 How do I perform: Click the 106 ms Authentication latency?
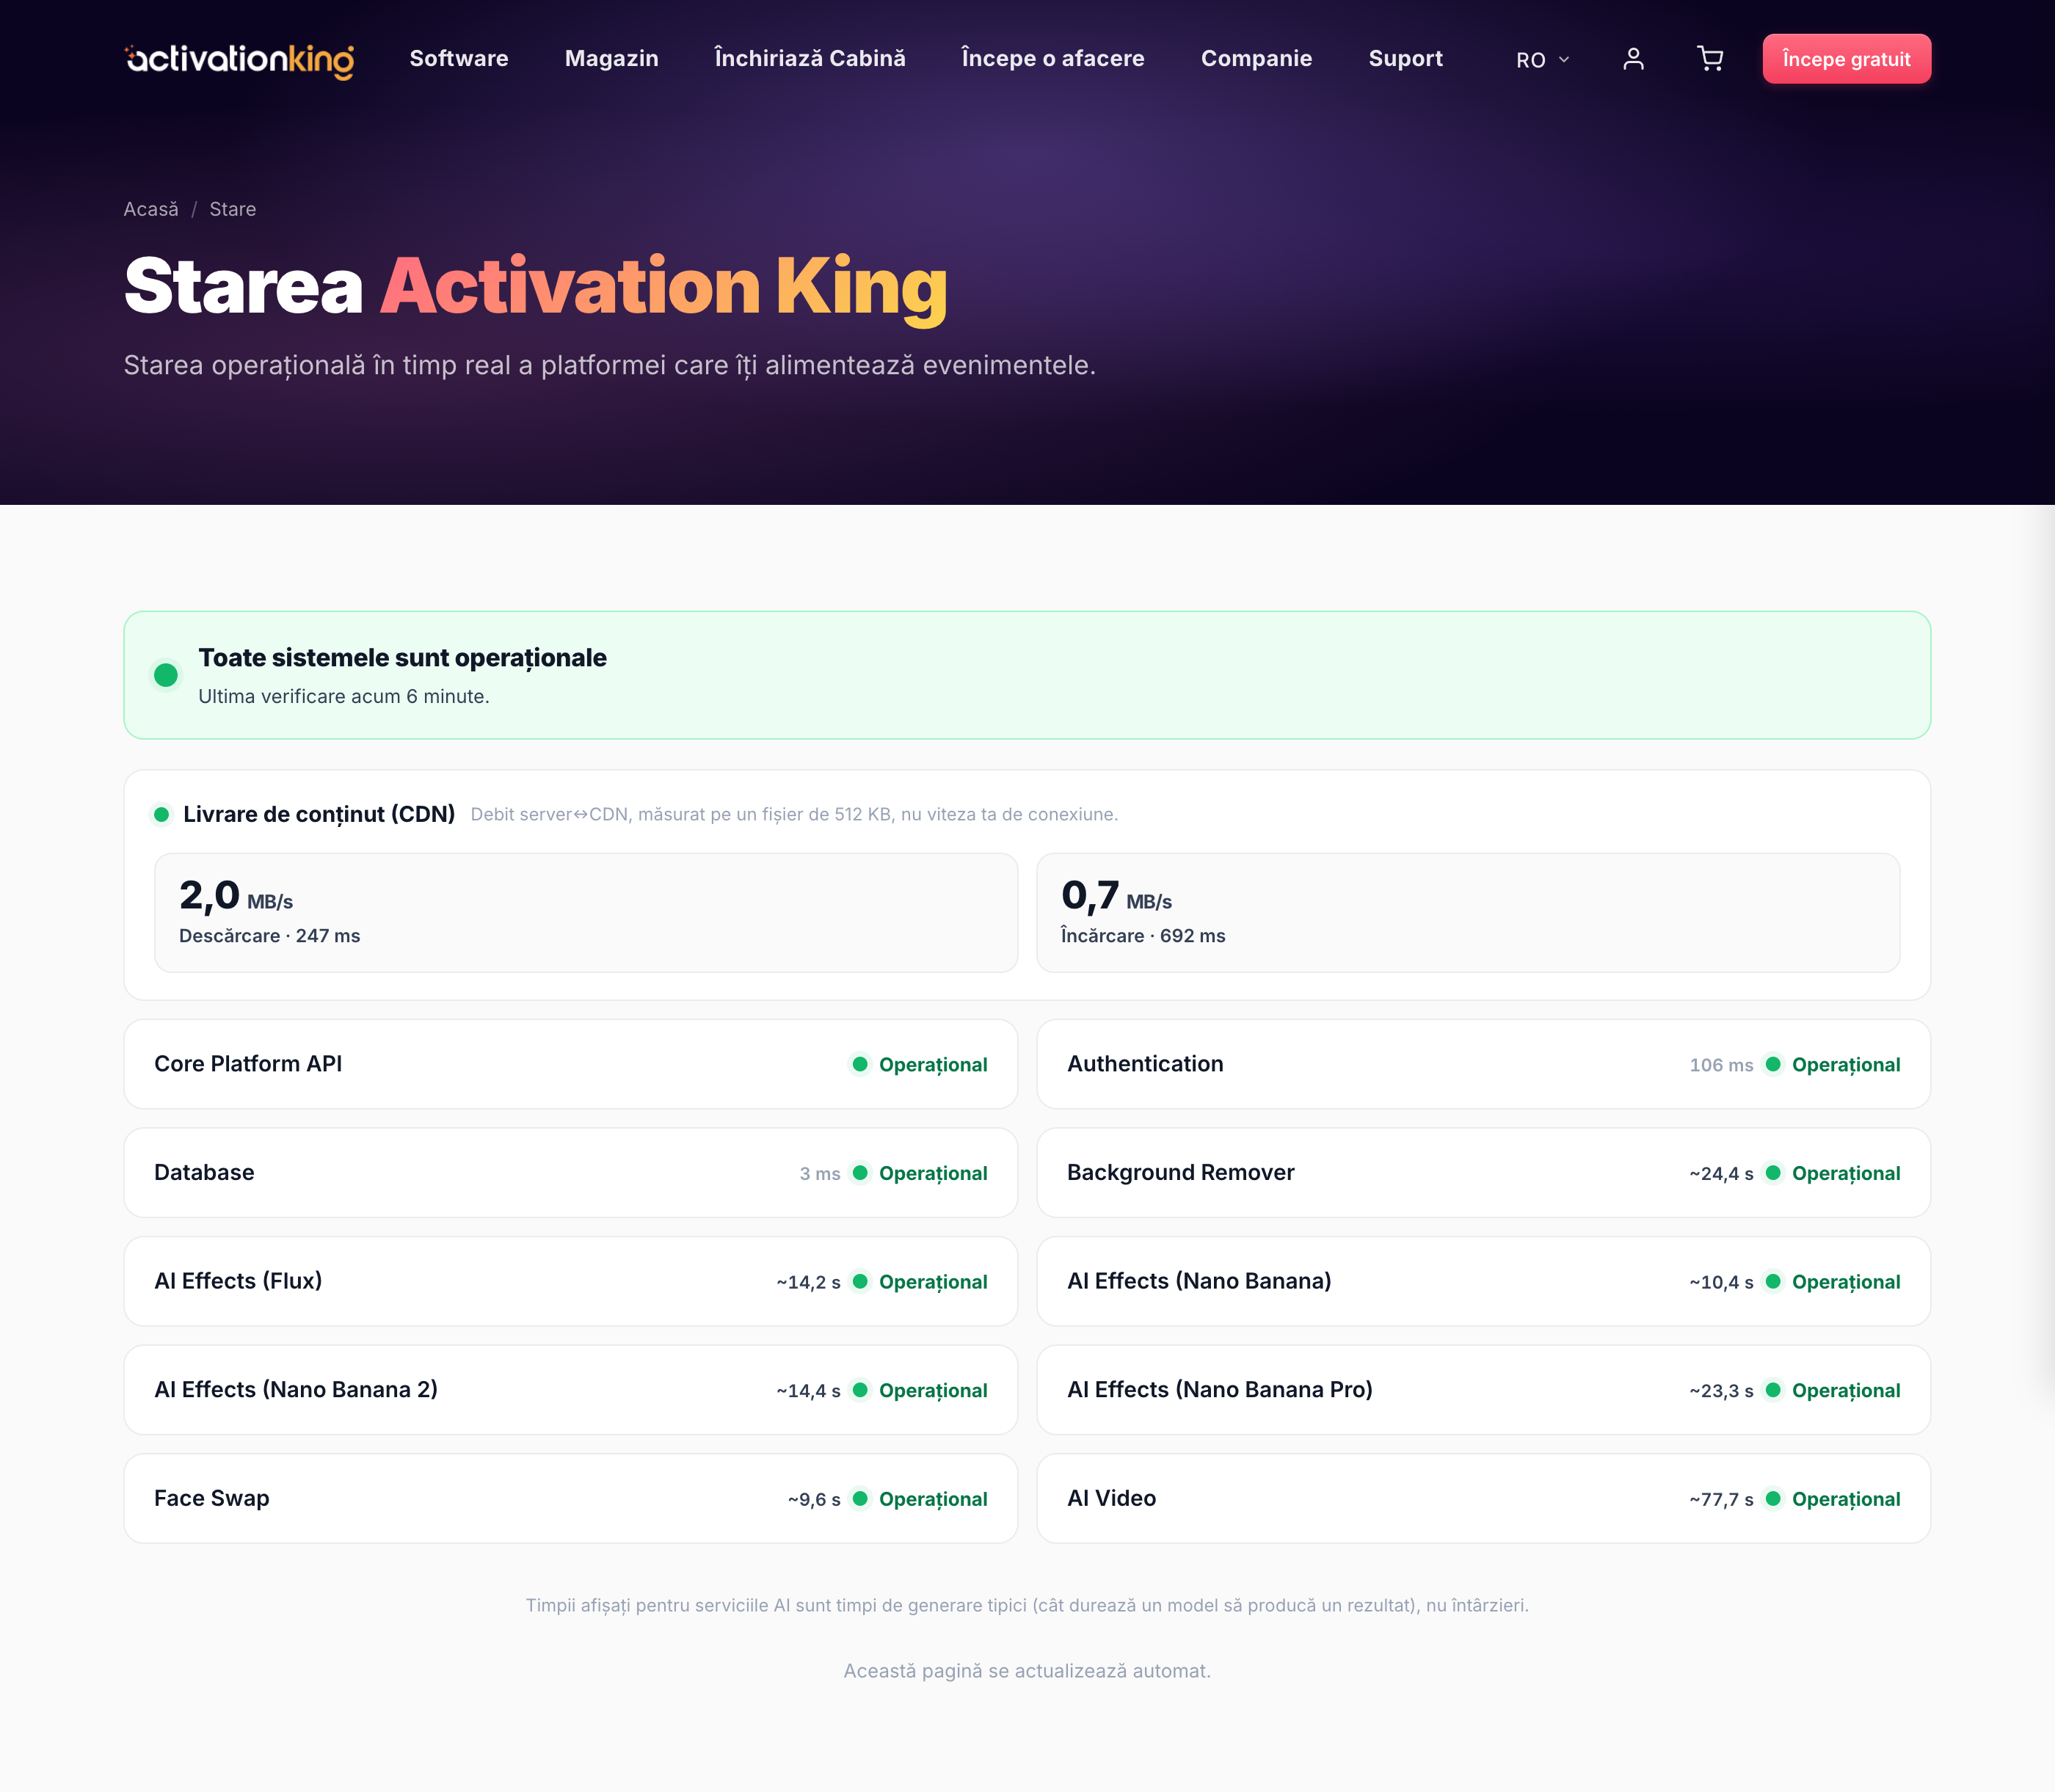point(1721,1065)
